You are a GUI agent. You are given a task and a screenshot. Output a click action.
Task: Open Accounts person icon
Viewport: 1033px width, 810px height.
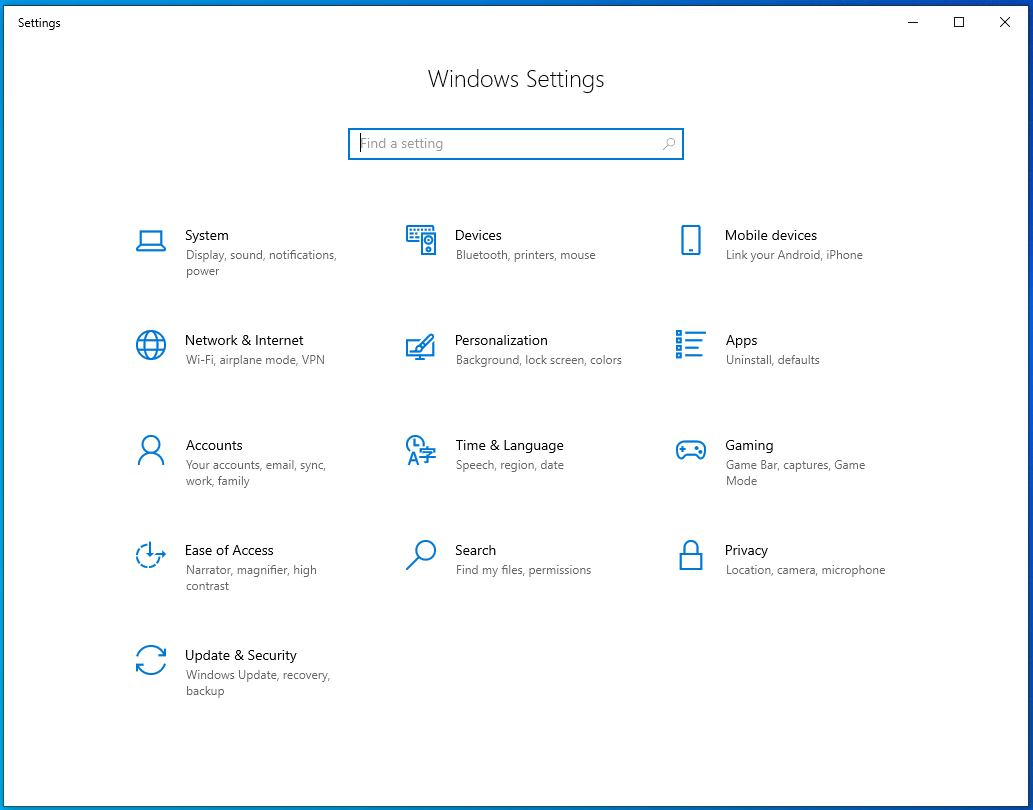click(151, 450)
